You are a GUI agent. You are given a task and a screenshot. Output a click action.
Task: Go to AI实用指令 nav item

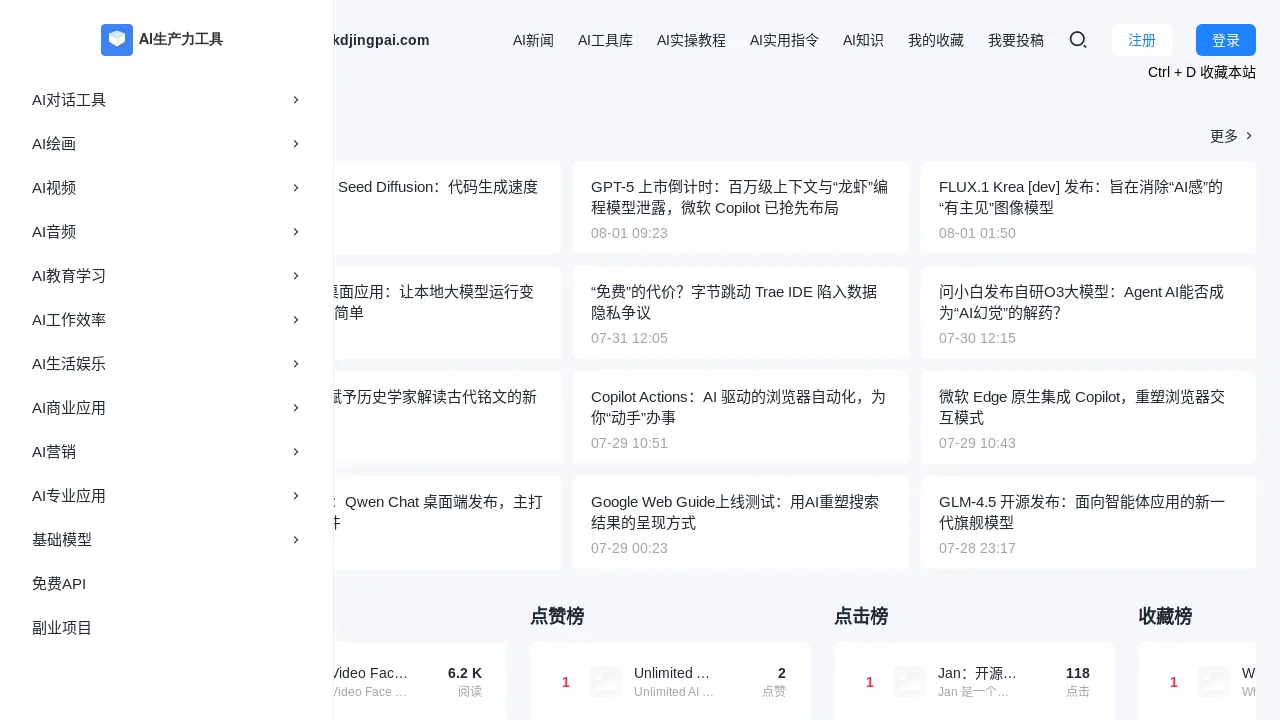[784, 40]
